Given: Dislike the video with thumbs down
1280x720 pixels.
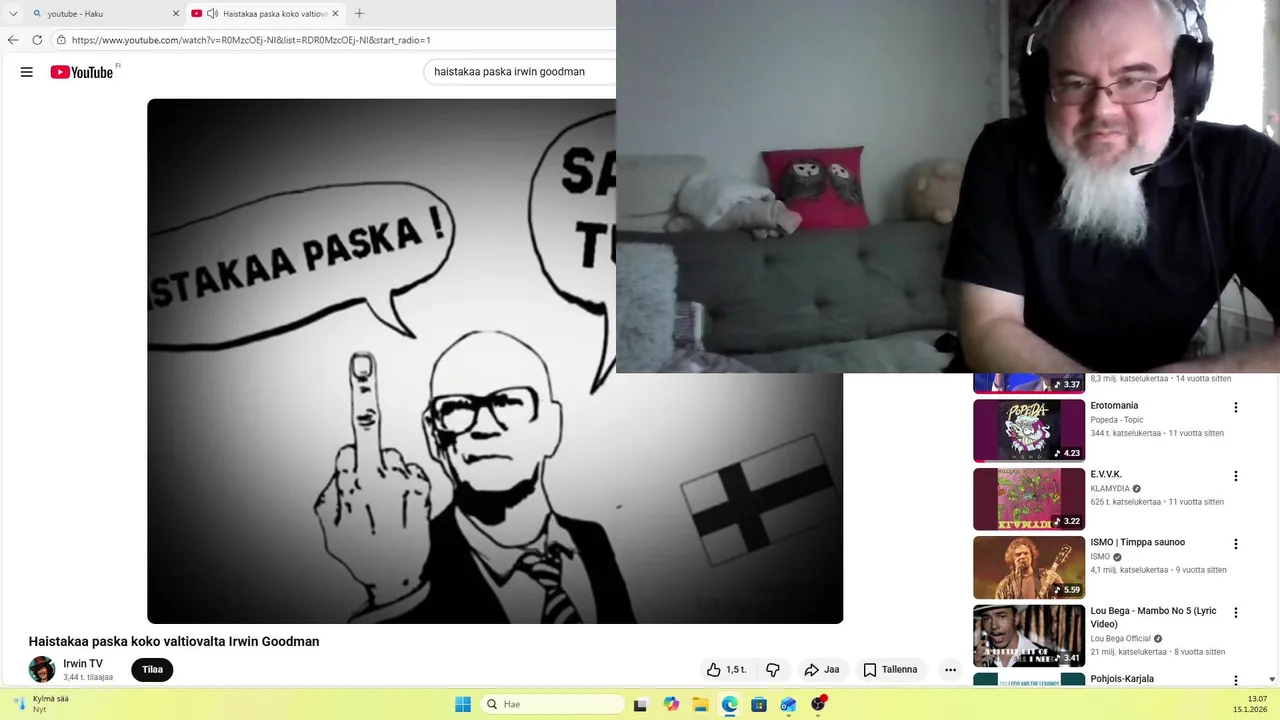Looking at the screenshot, I should [x=773, y=670].
